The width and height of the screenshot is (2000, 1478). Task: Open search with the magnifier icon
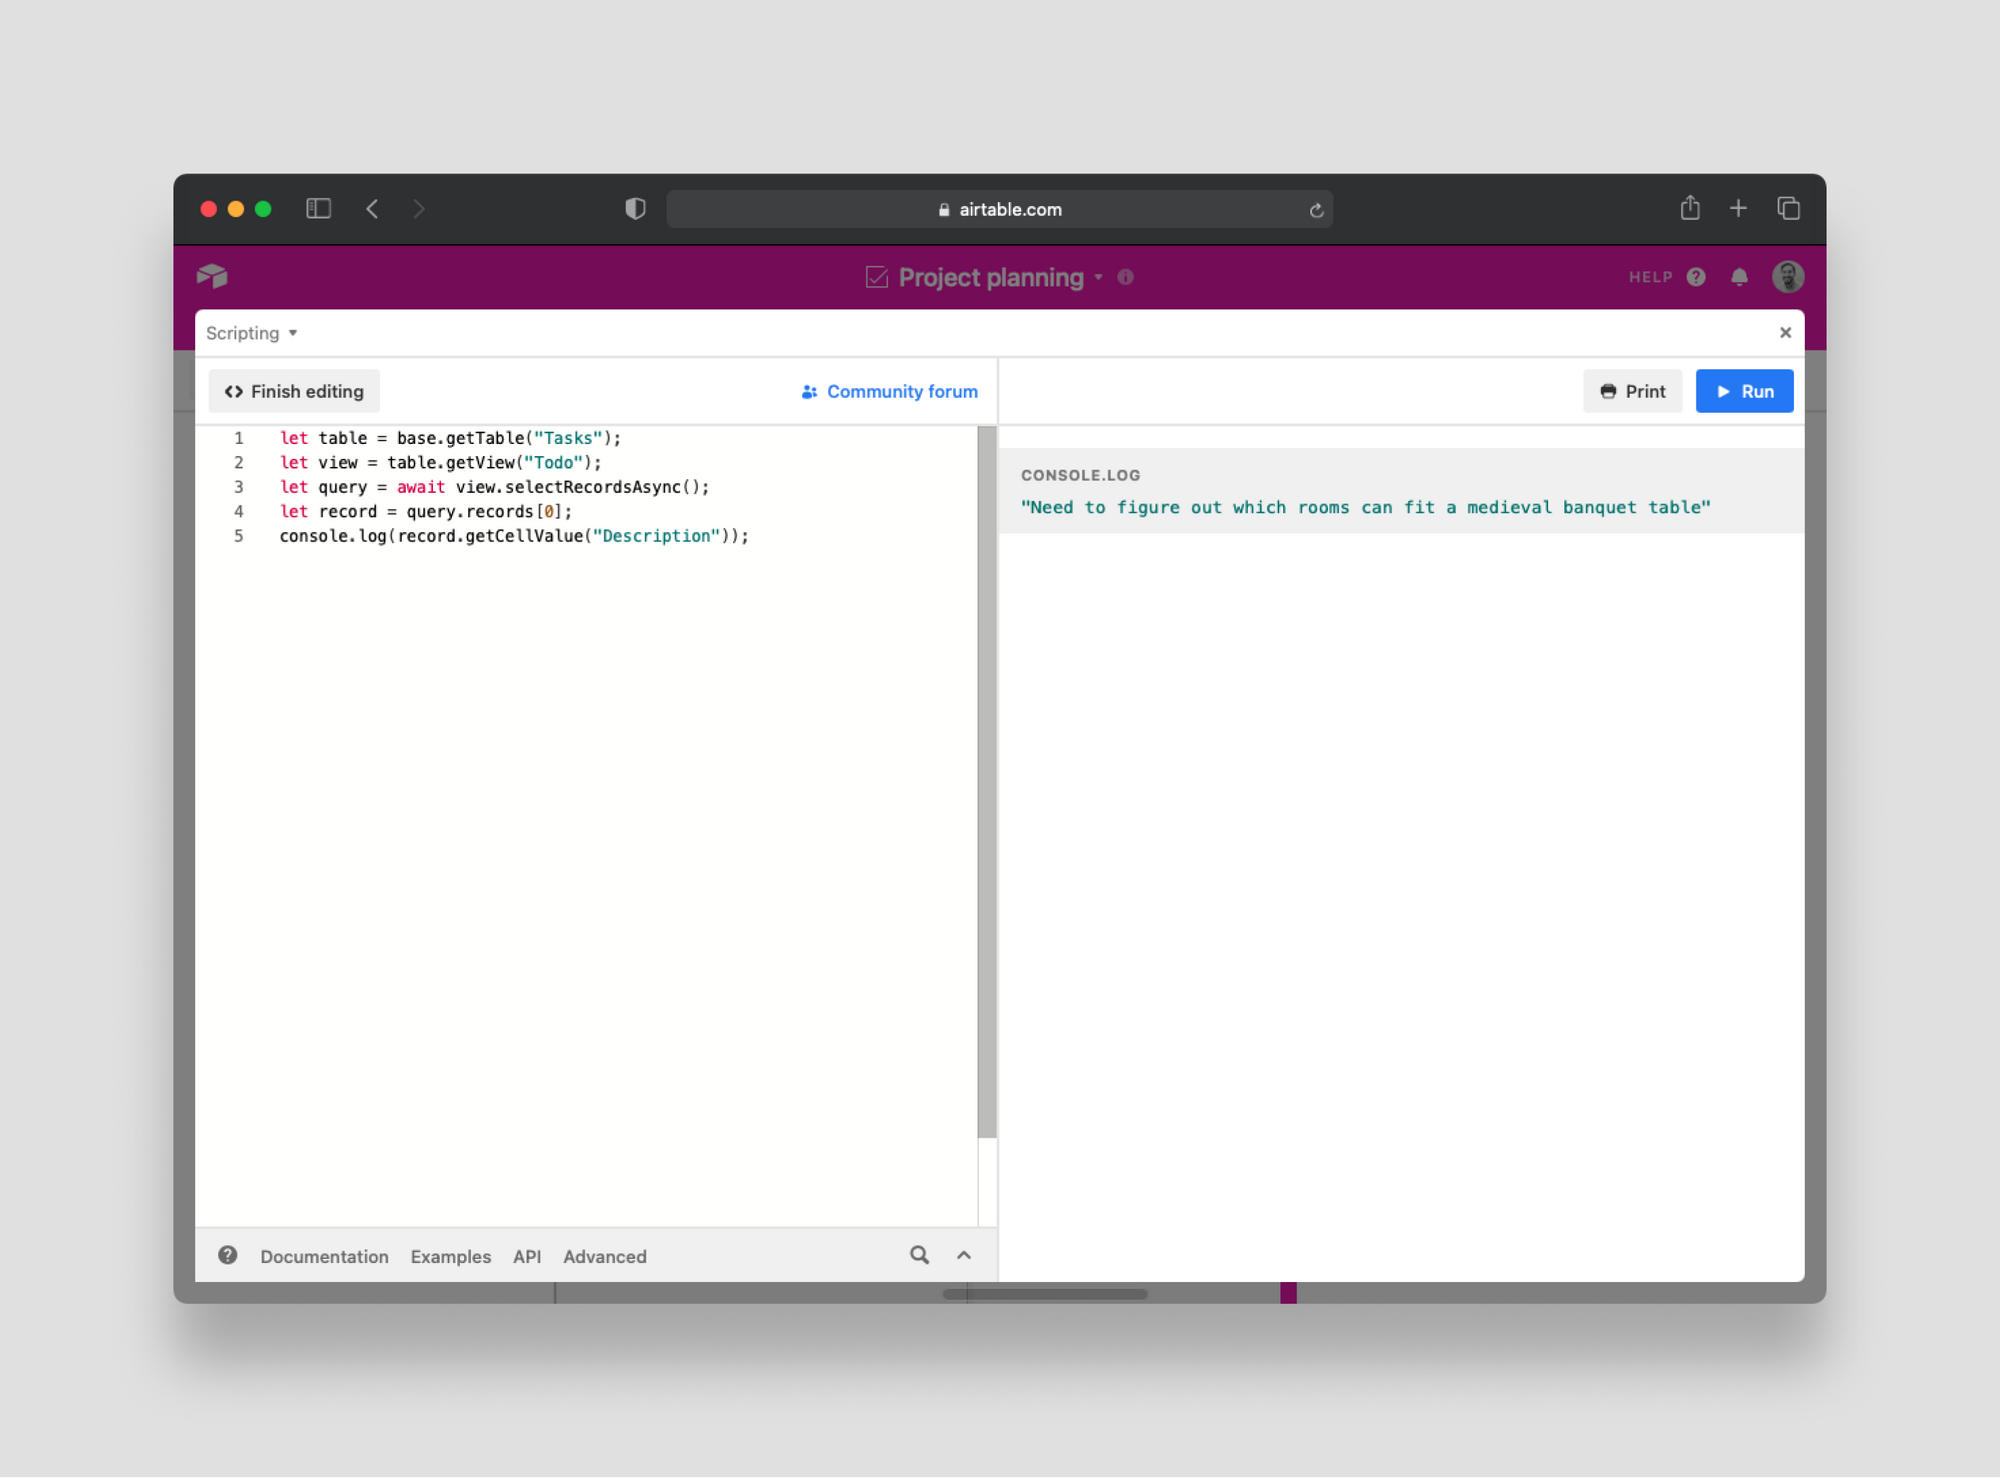coord(919,1255)
